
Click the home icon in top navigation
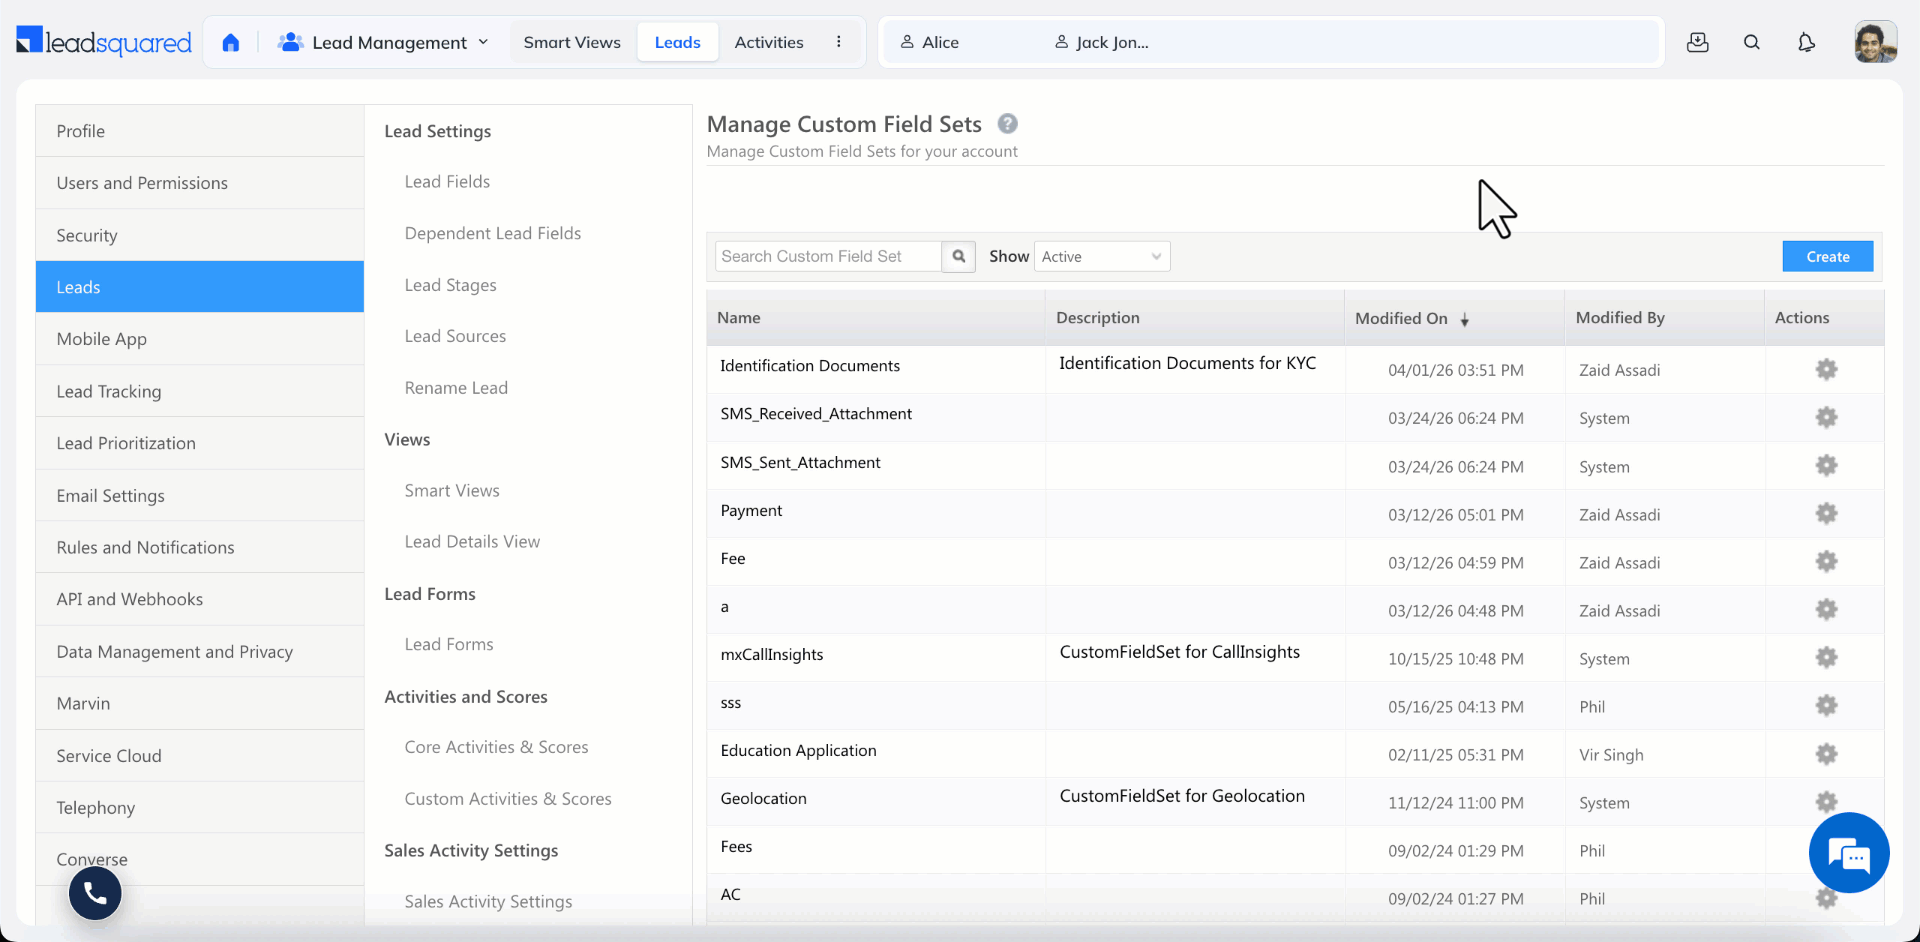[231, 42]
